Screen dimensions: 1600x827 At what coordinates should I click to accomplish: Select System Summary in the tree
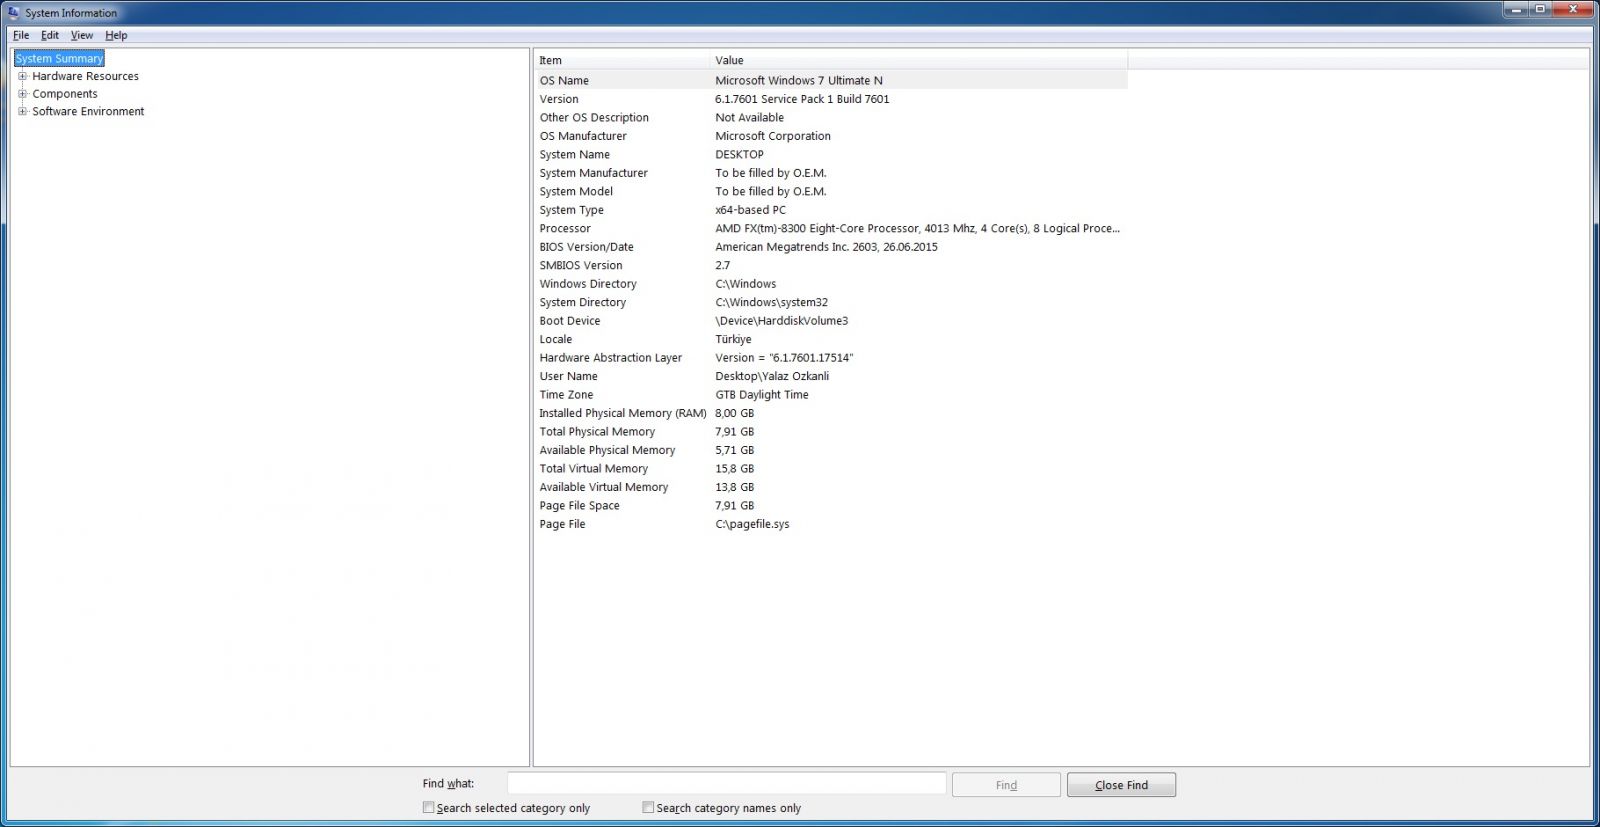coord(60,59)
